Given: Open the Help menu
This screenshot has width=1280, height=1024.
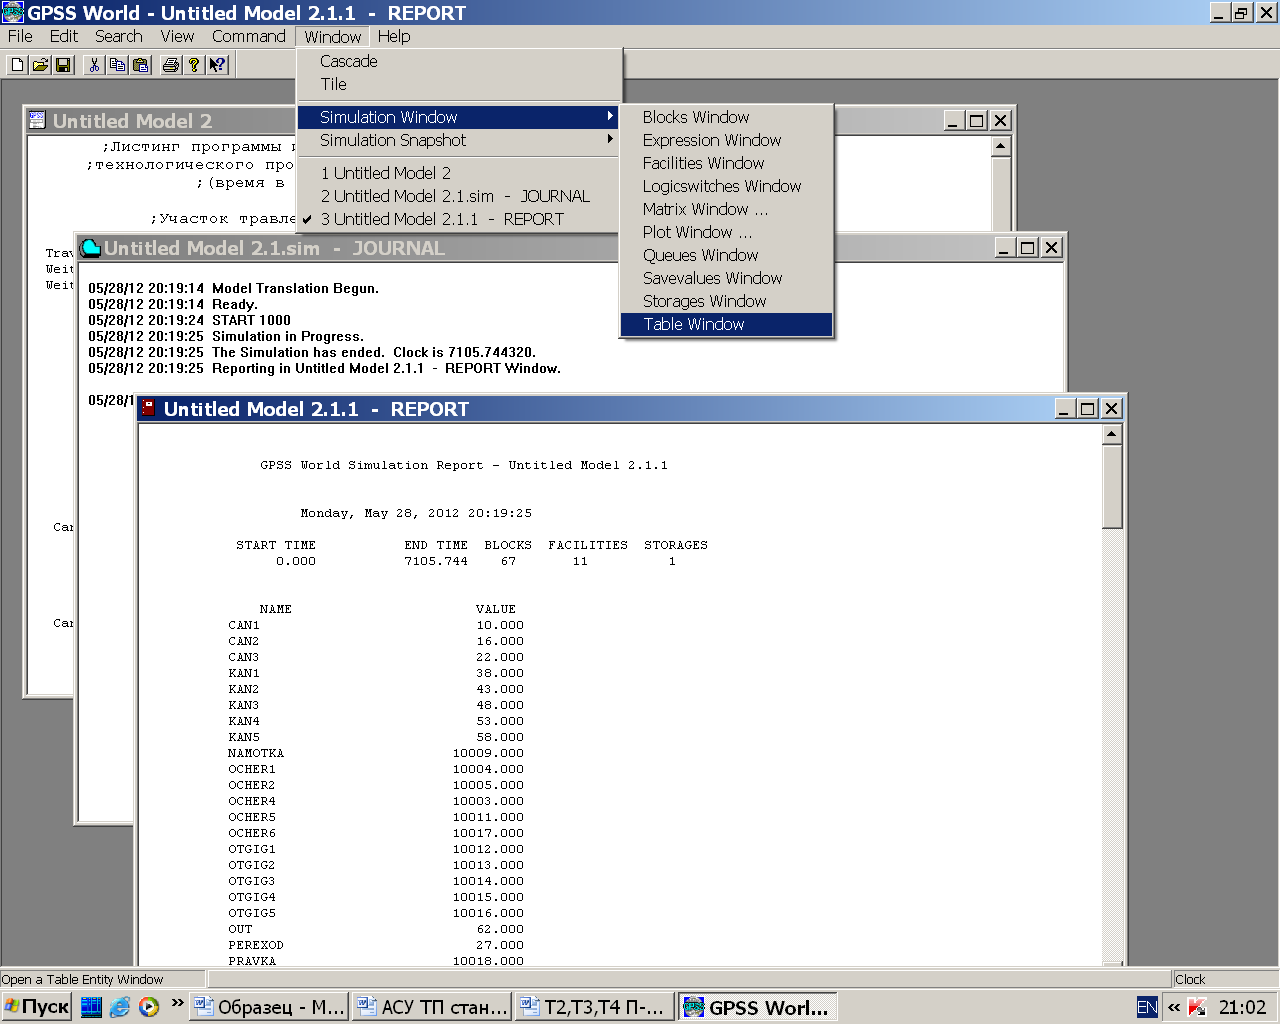Looking at the screenshot, I should click(394, 36).
